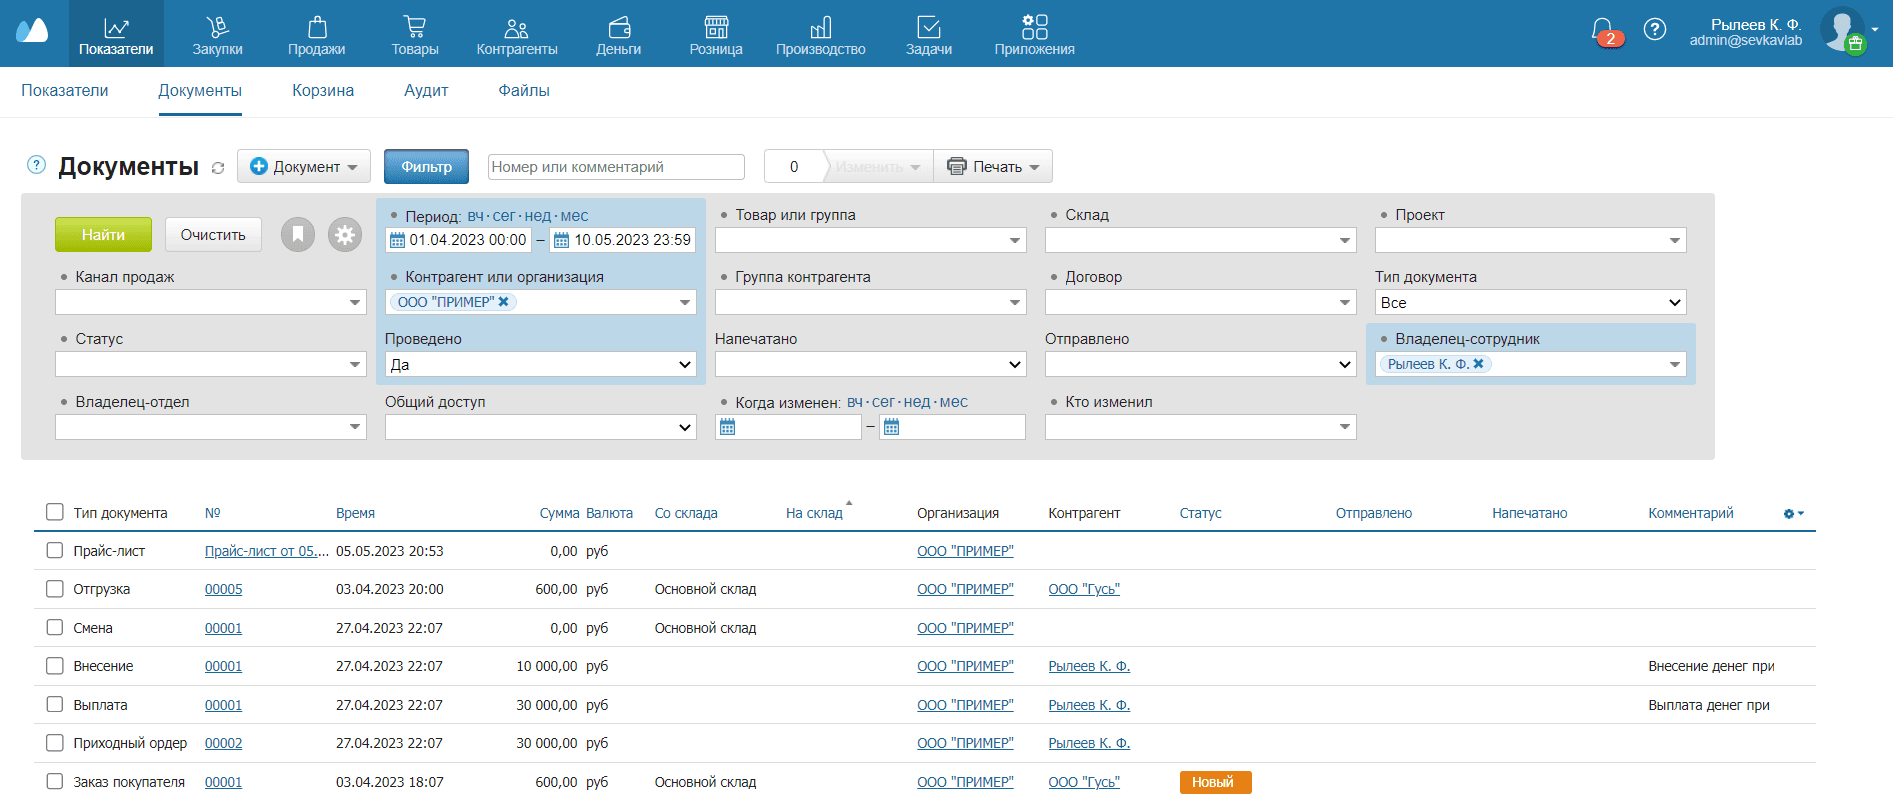Expand the Печать dropdown button
The height and width of the screenshot is (800, 1893).
[x=994, y=167]
